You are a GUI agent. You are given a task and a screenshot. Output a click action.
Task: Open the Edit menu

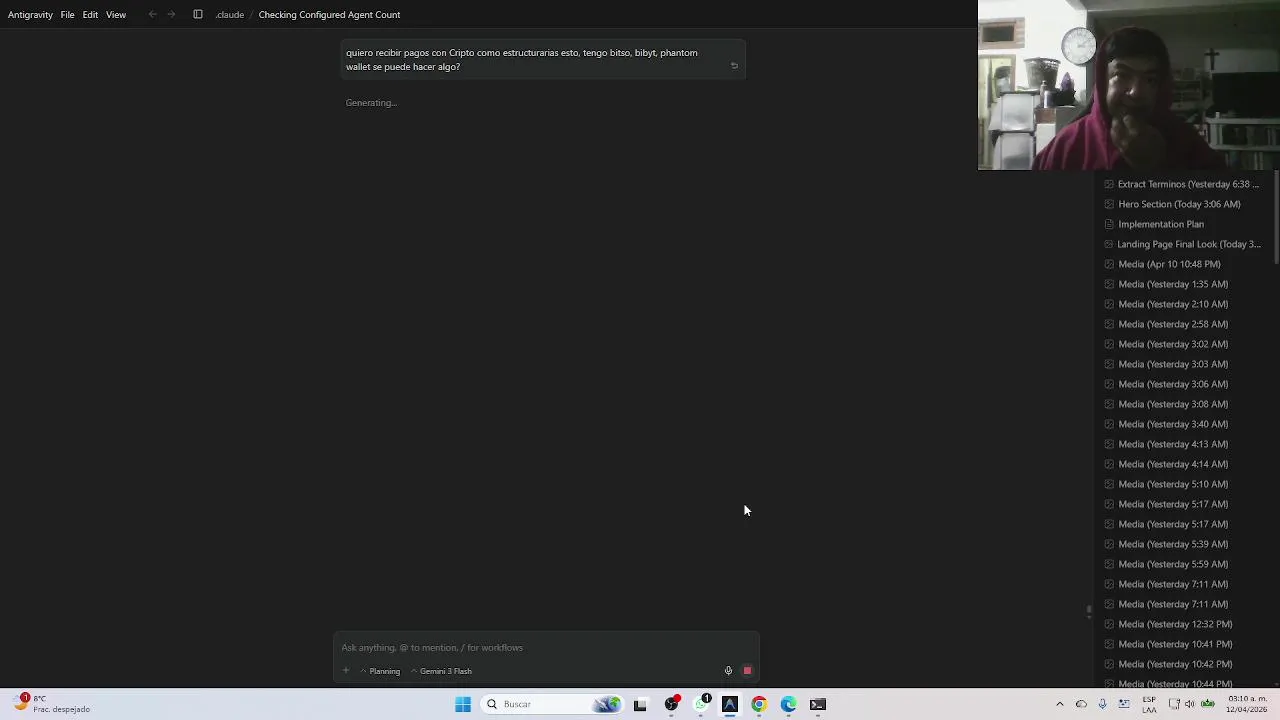[90, 14]
